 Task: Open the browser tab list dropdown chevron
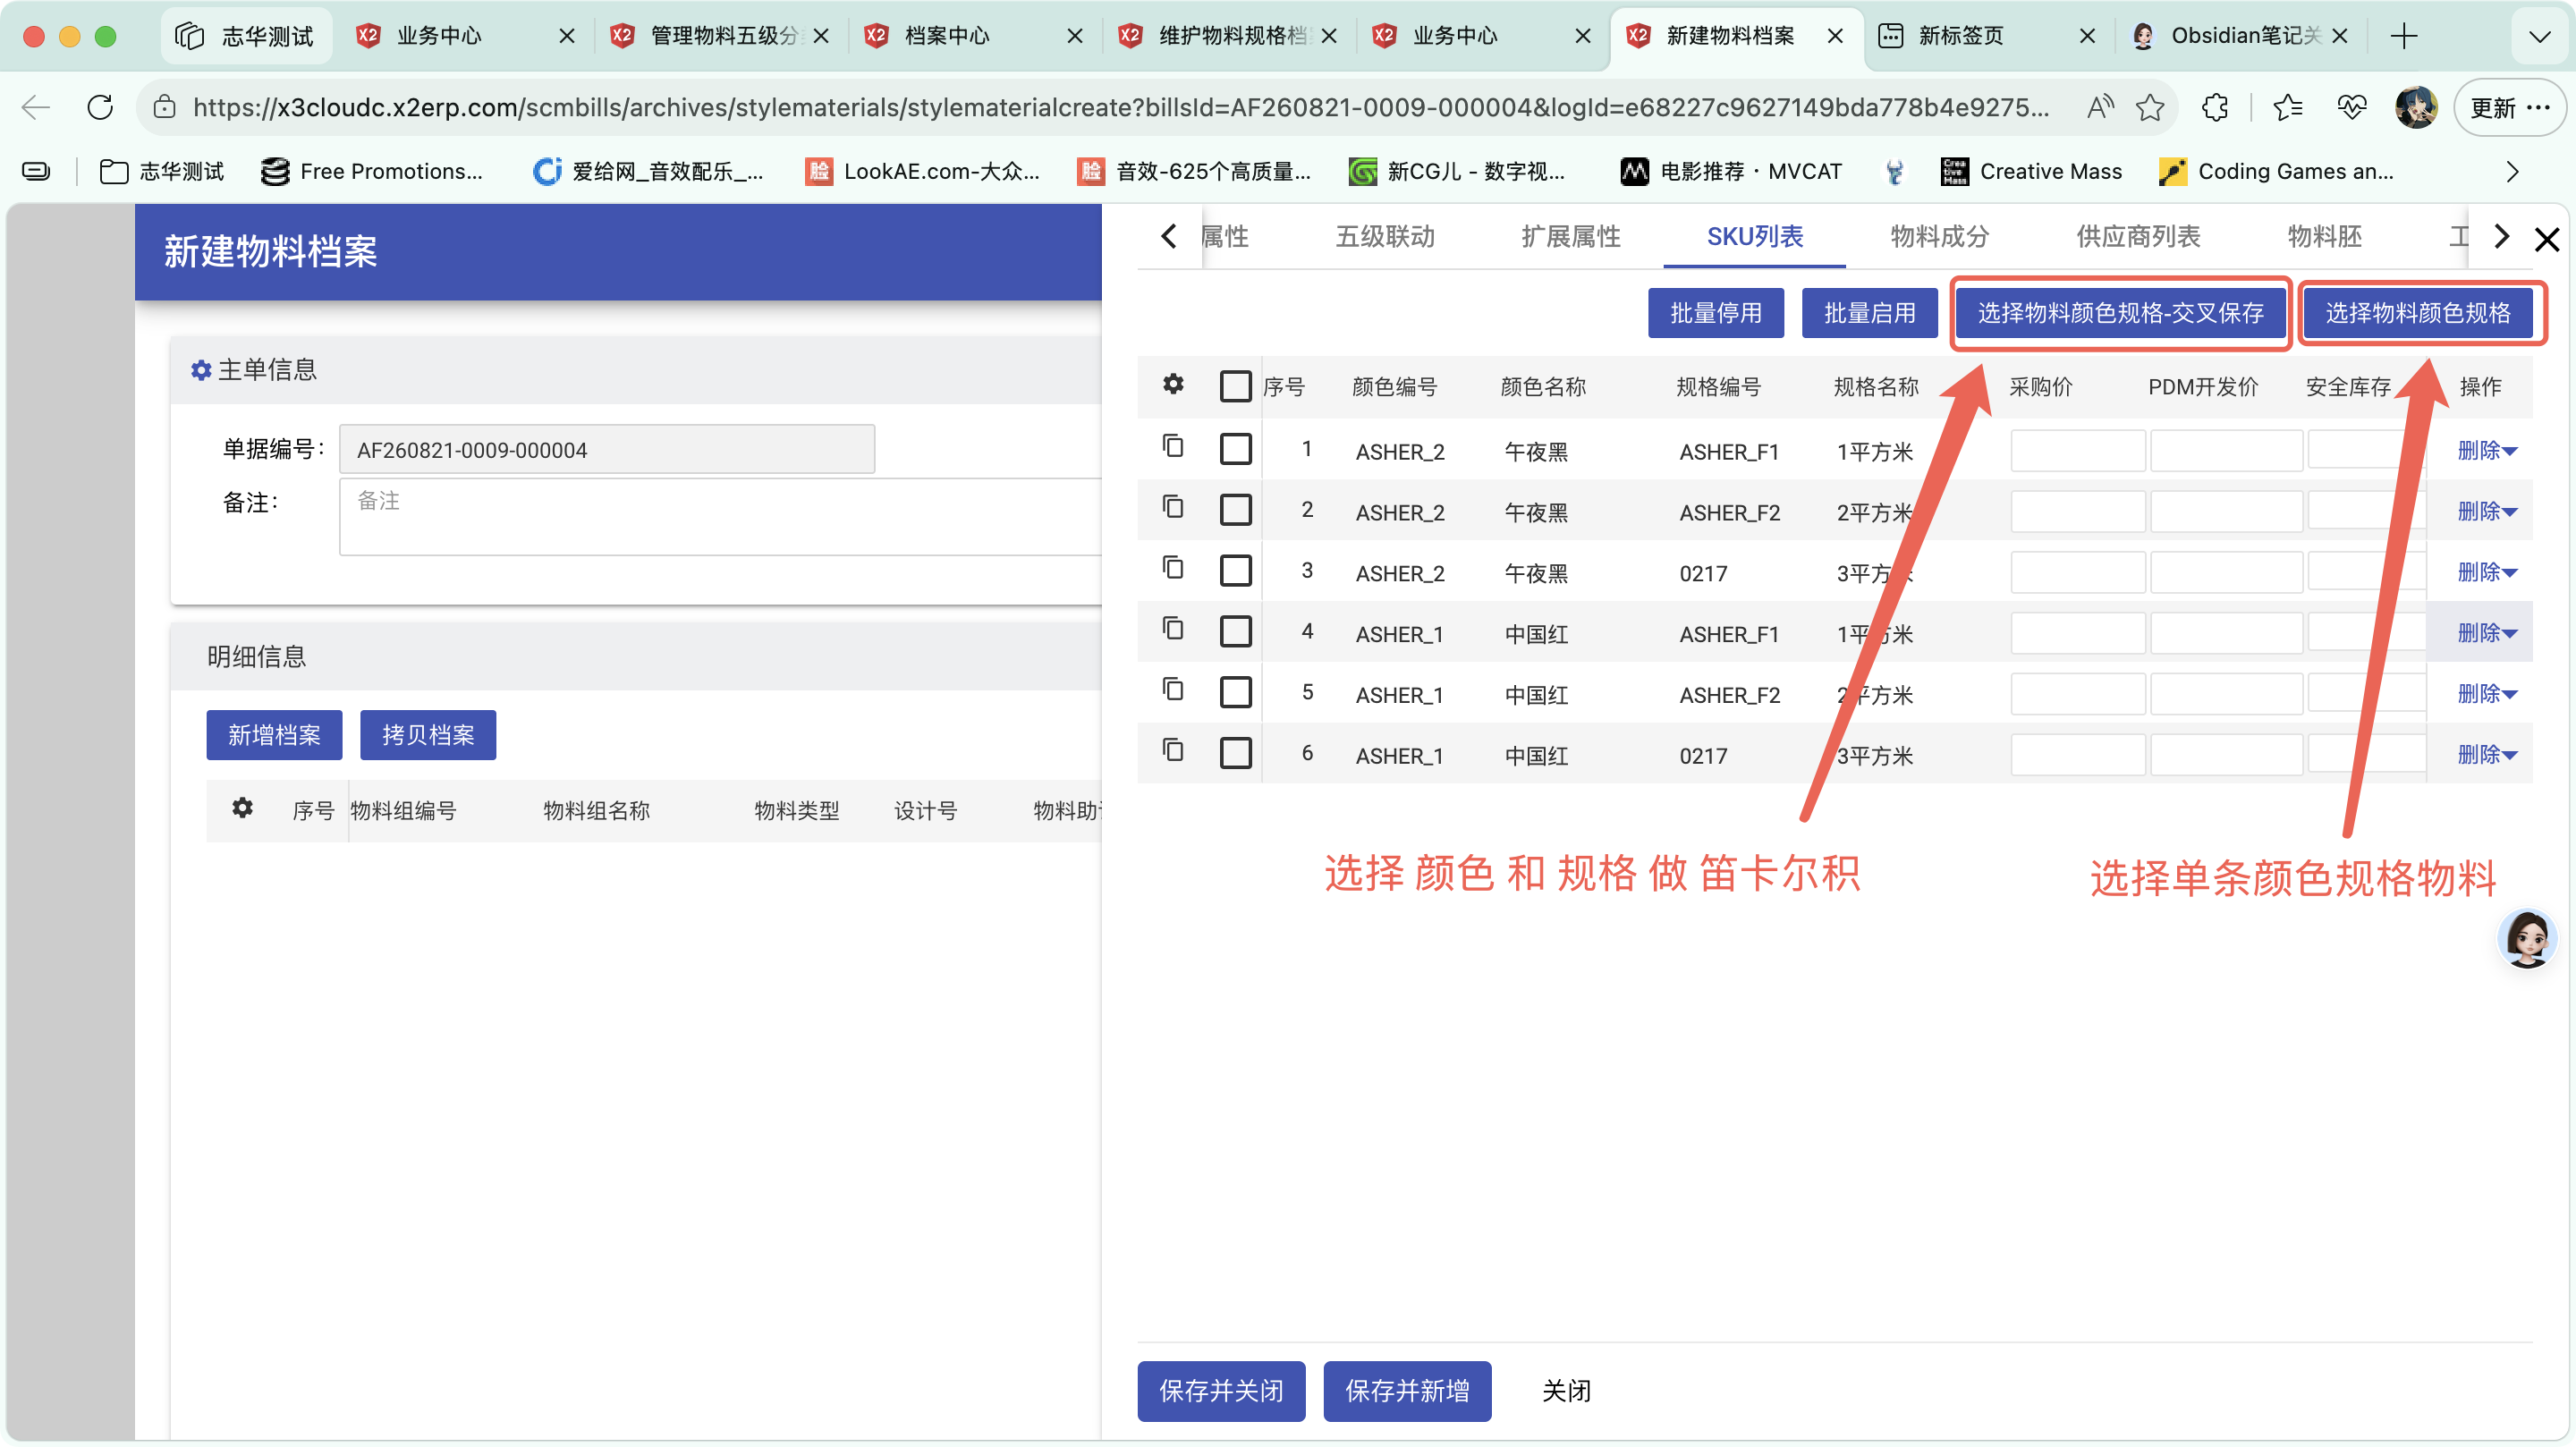coord(2539,37)
